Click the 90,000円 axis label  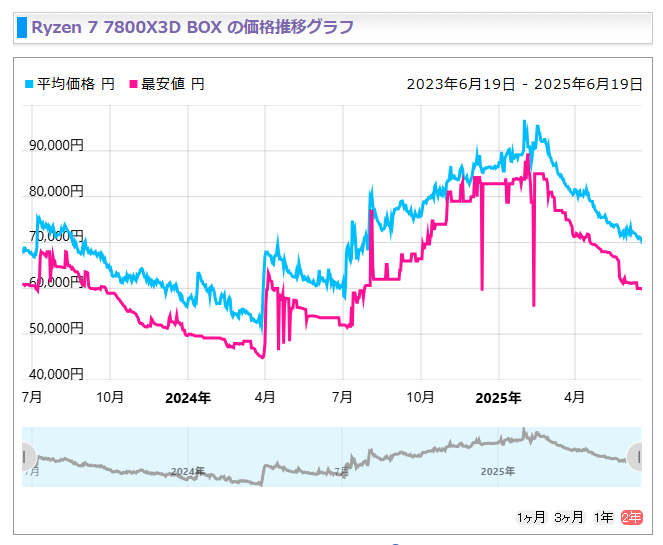(x=56, y=145)
